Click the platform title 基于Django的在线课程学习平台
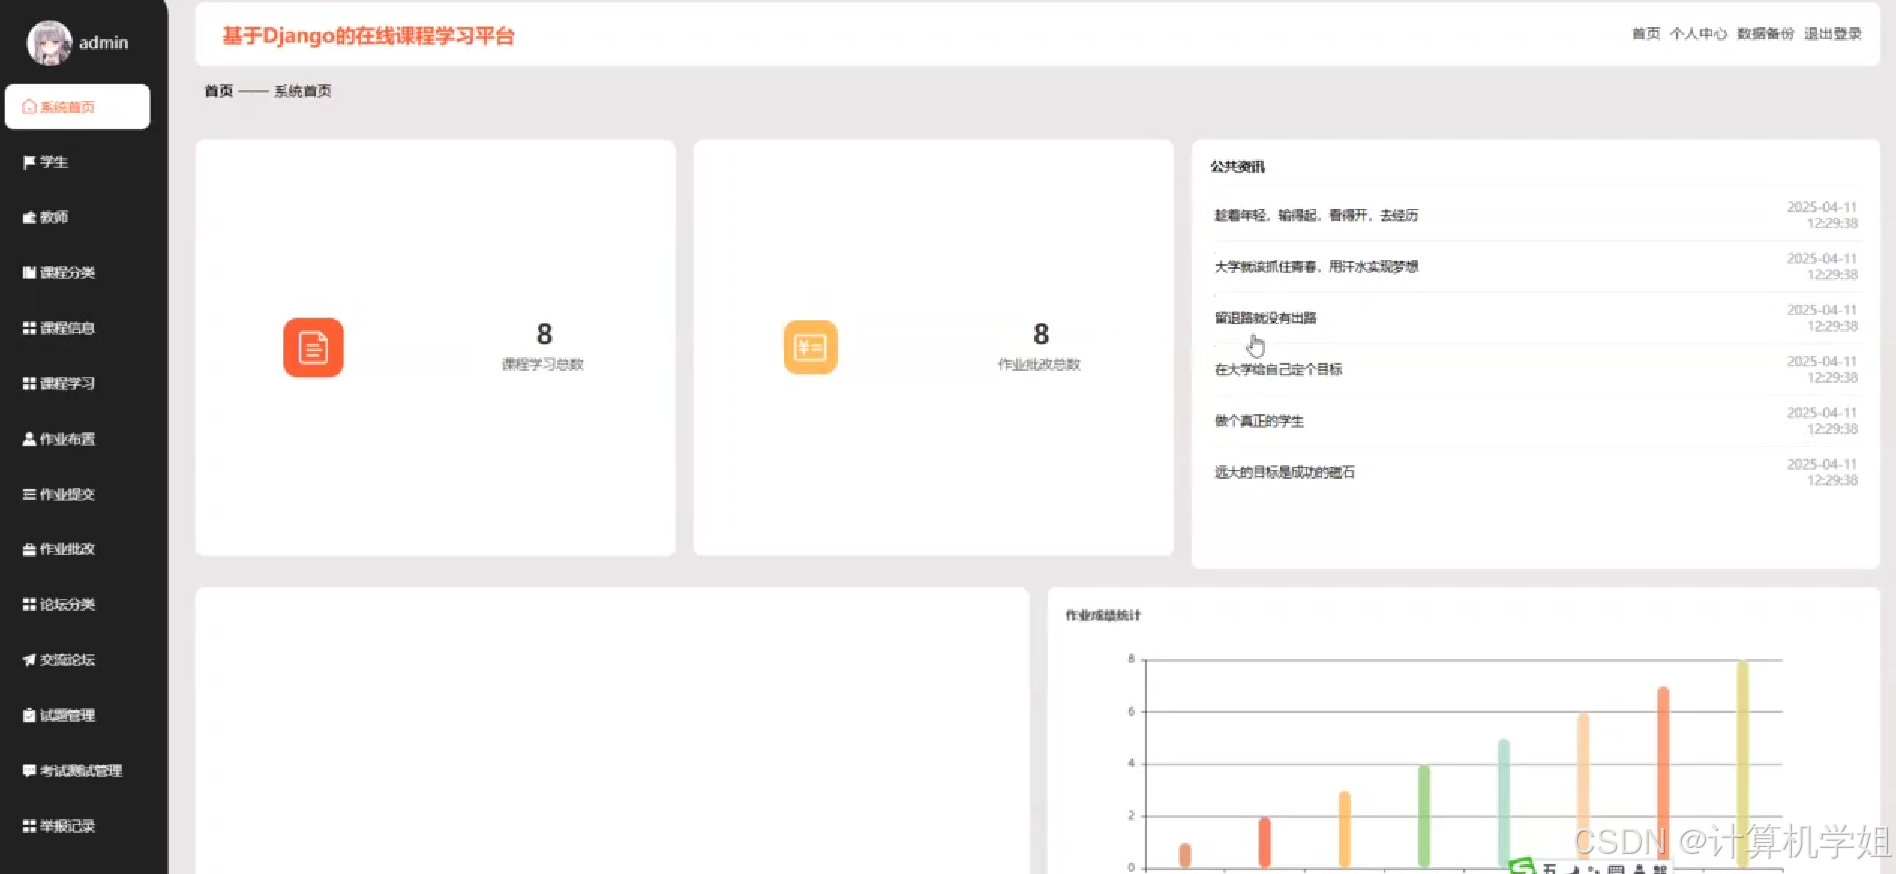 tap(368, 36)
